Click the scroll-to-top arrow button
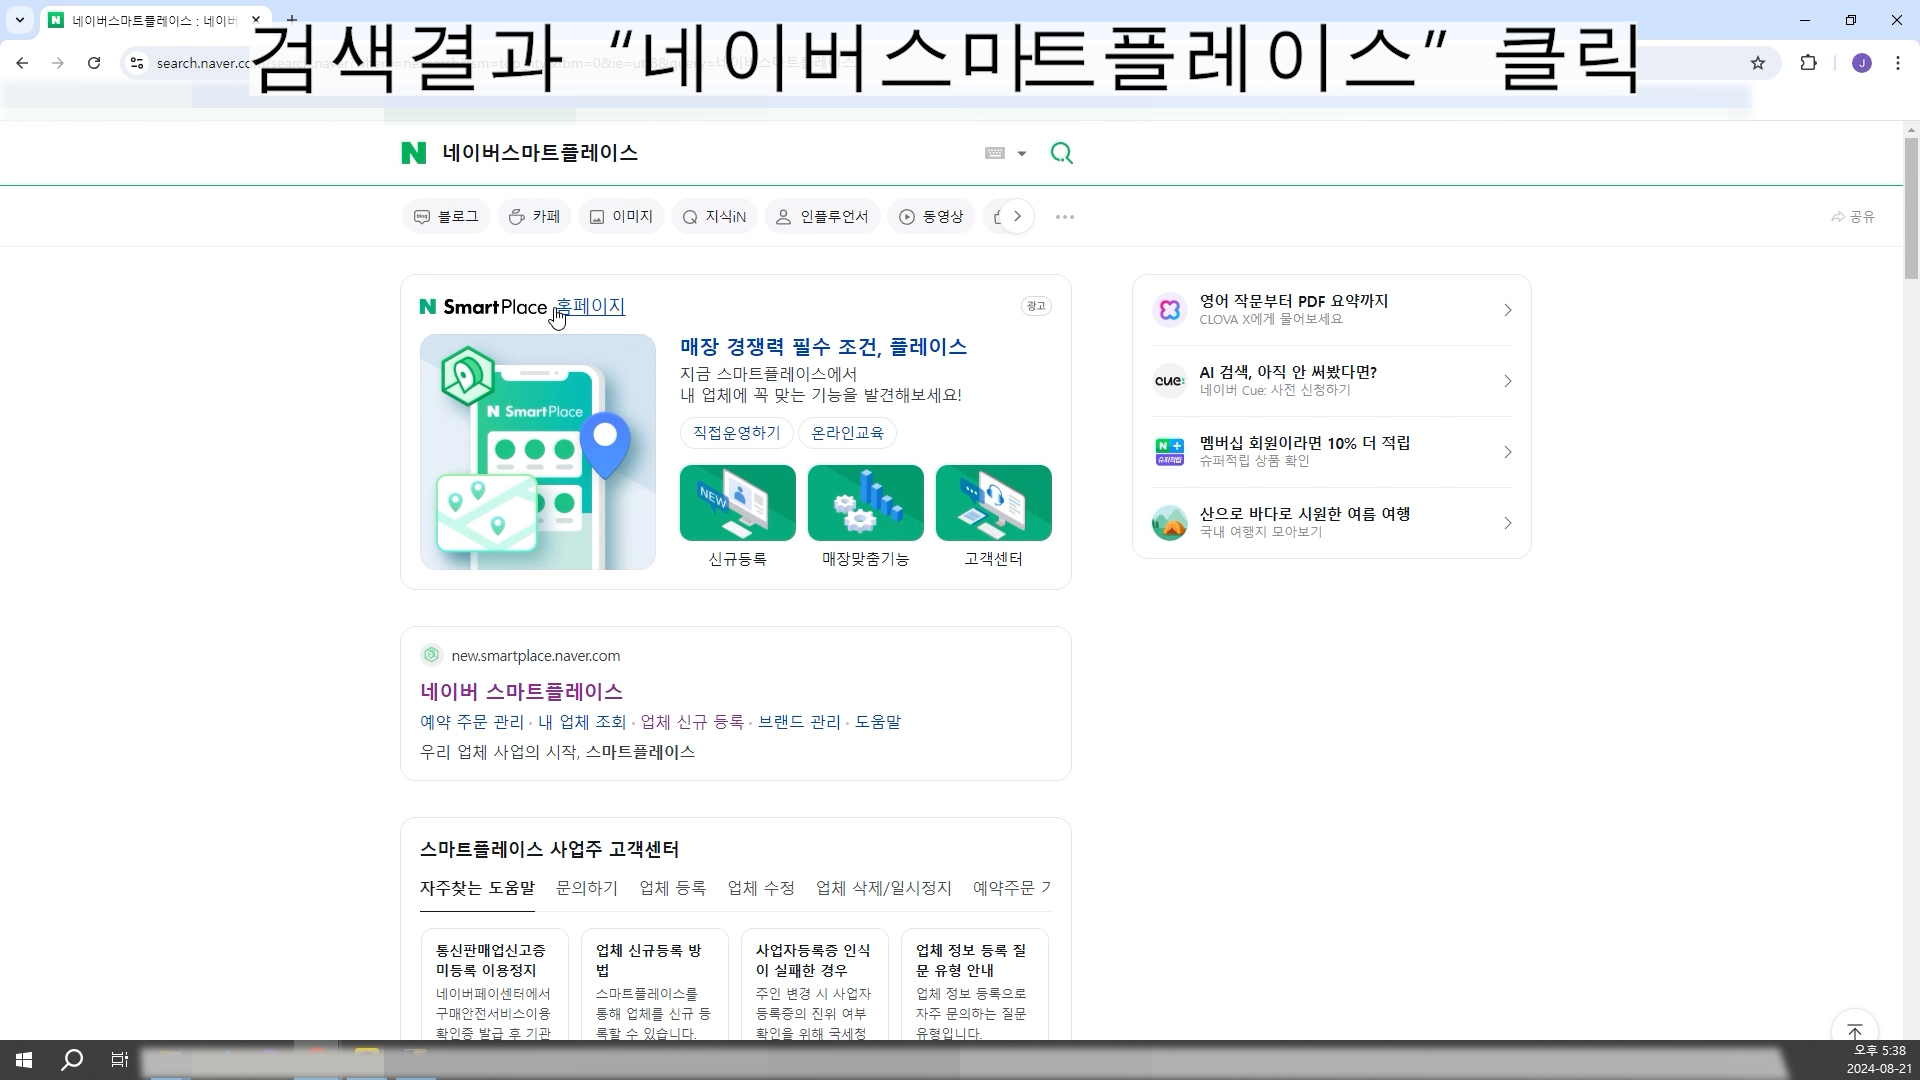 (1854, 1032)
